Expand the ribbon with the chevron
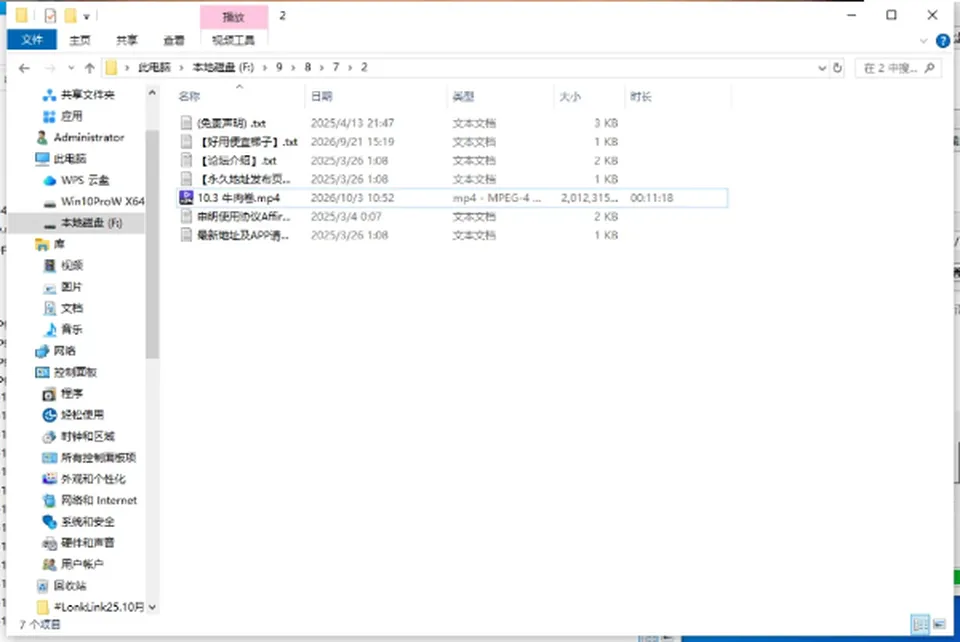Viewport: 960px width, 642px height. tap(923, 41)
